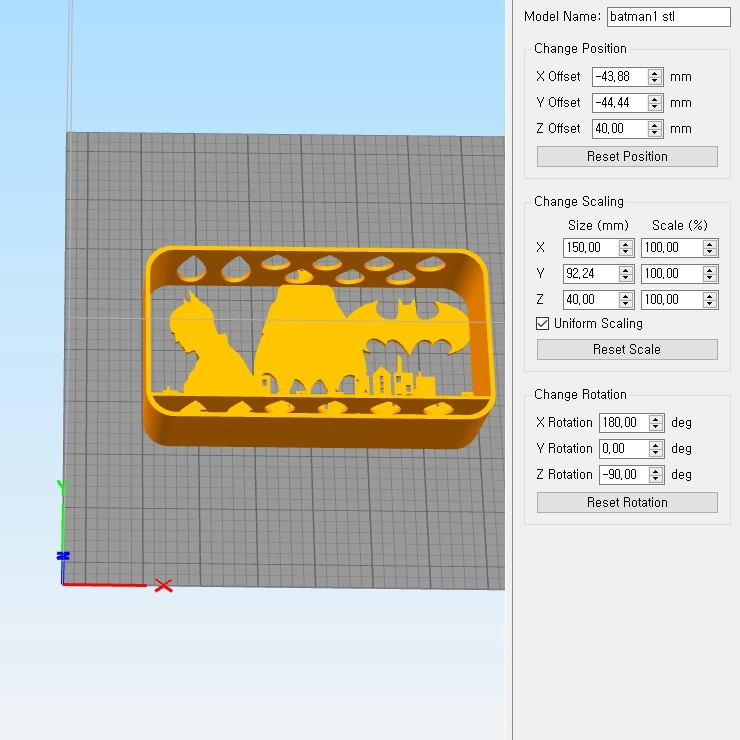Increase Z Rotation with up arrow
Screen dimensions: 740x740
tap(656, 470)
